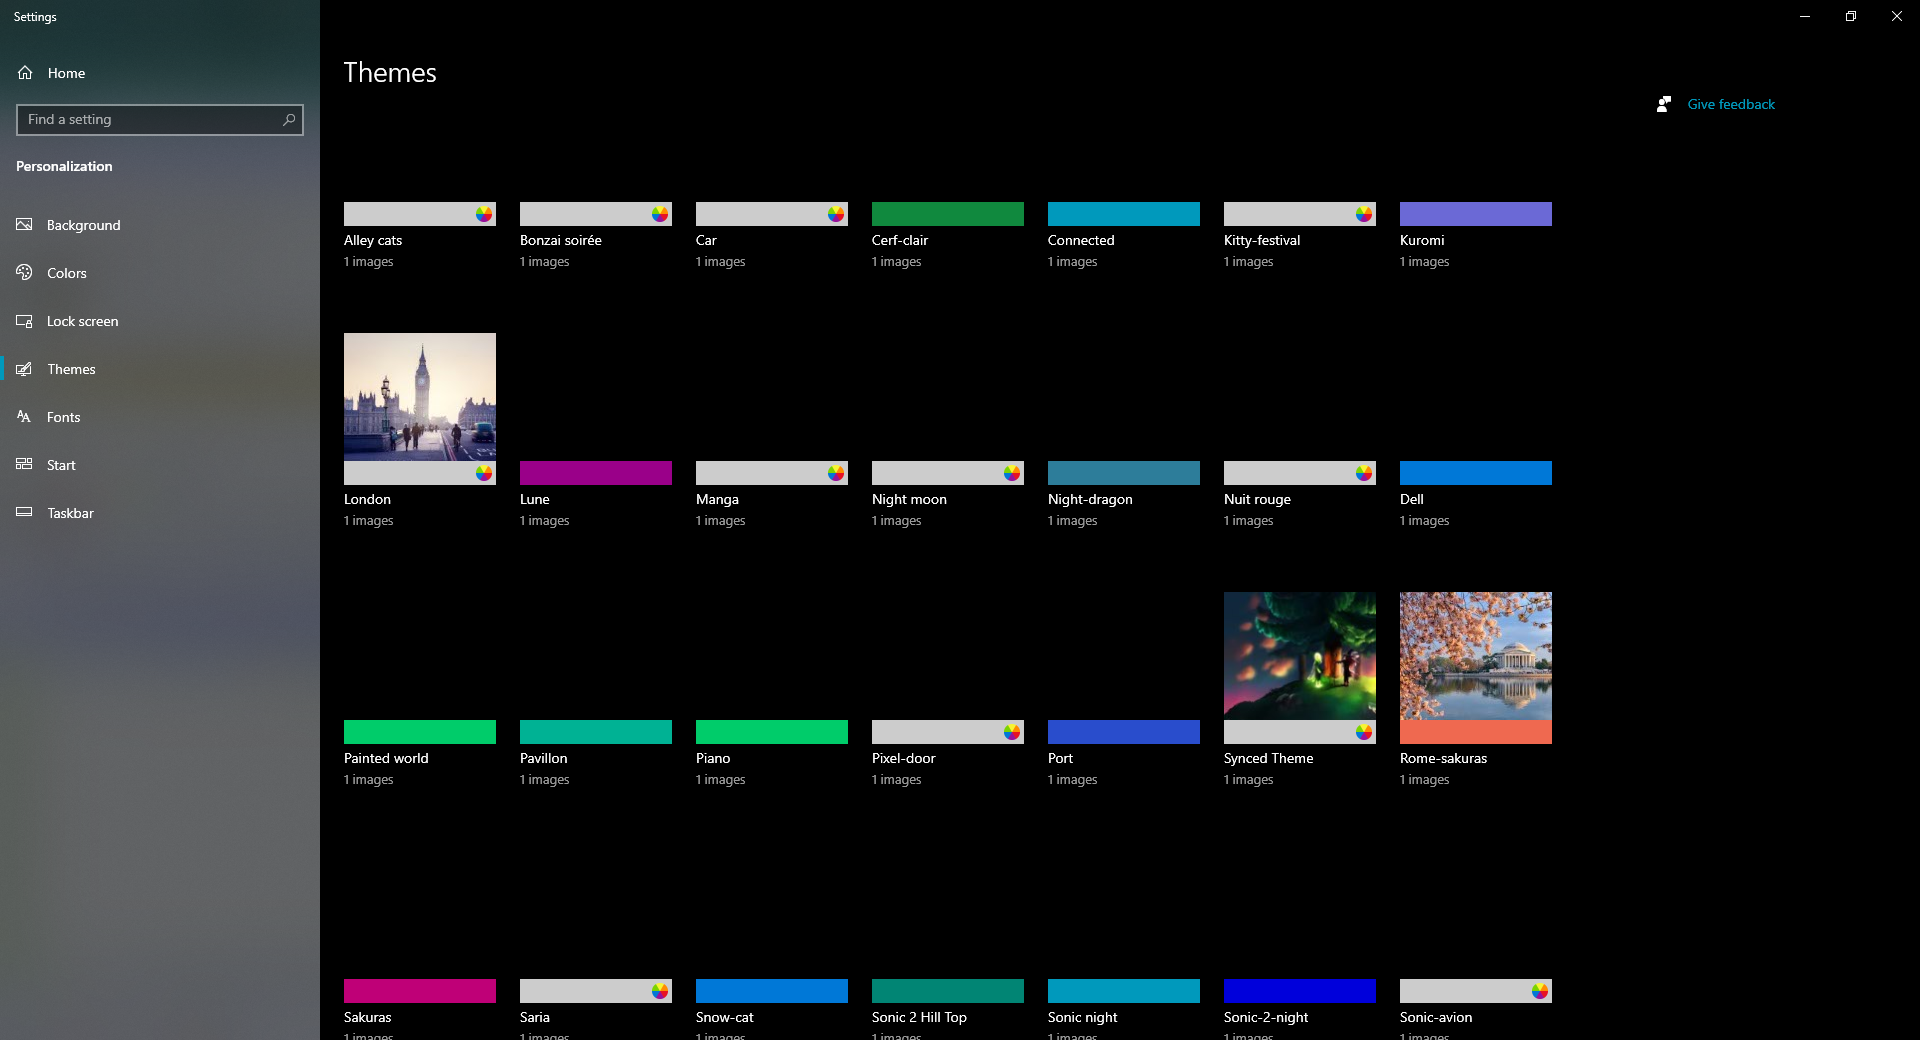Open the Give feedback link
This screenshot has width=1920, height=1040.
point(1731,104)
